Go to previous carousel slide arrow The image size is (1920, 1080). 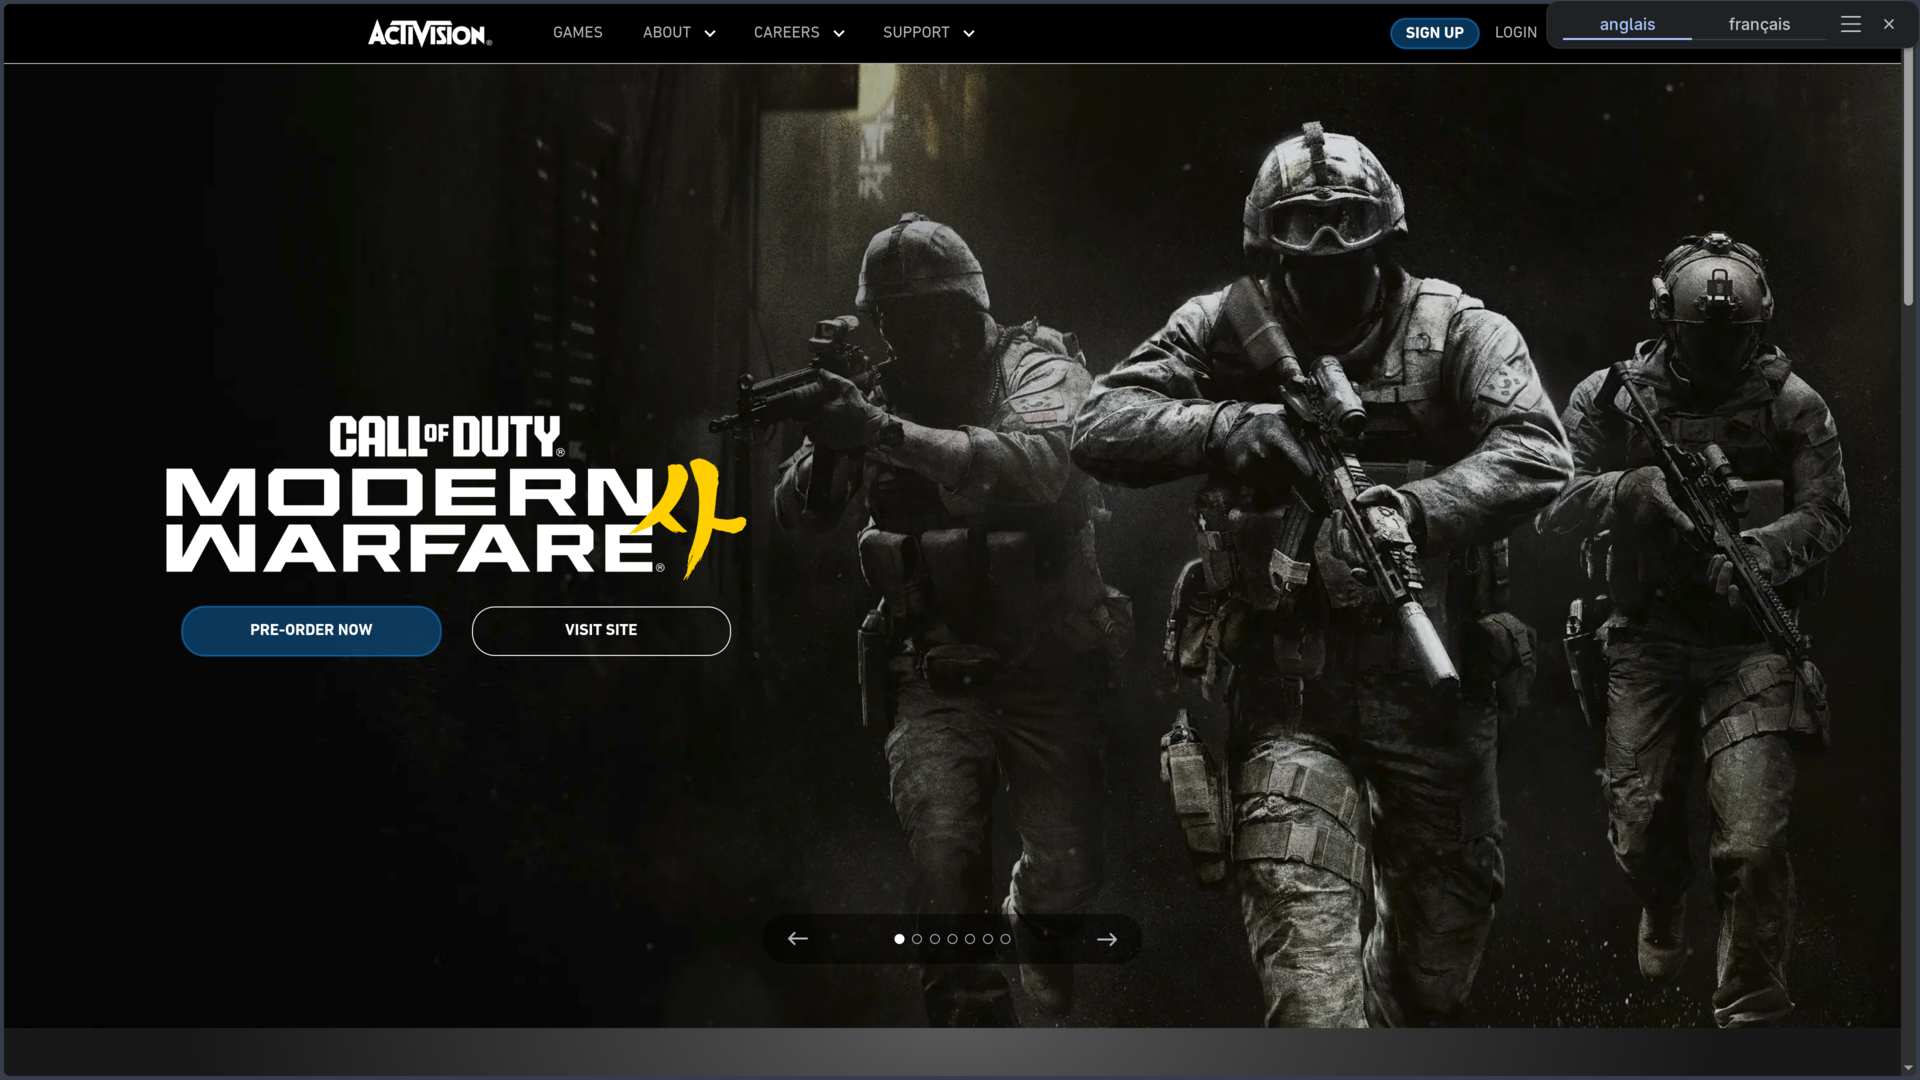pyautogui.click(x=797, y=938)
